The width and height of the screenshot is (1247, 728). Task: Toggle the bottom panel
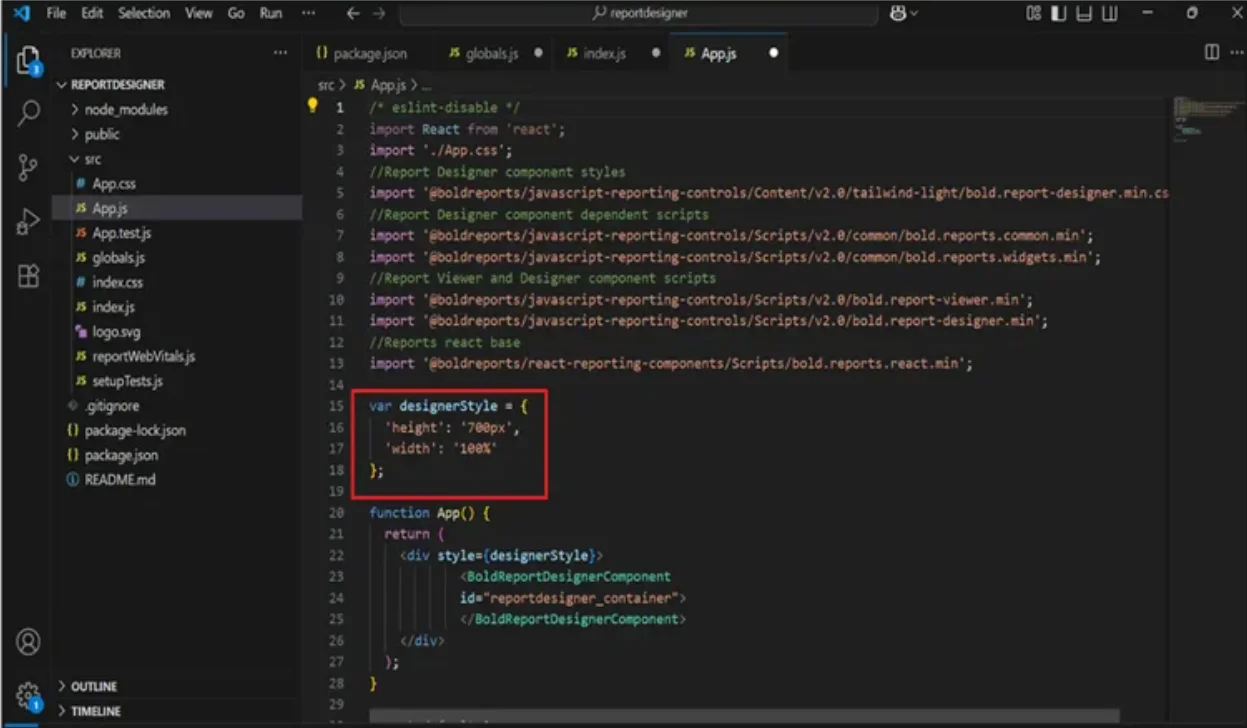(1084, 14)
